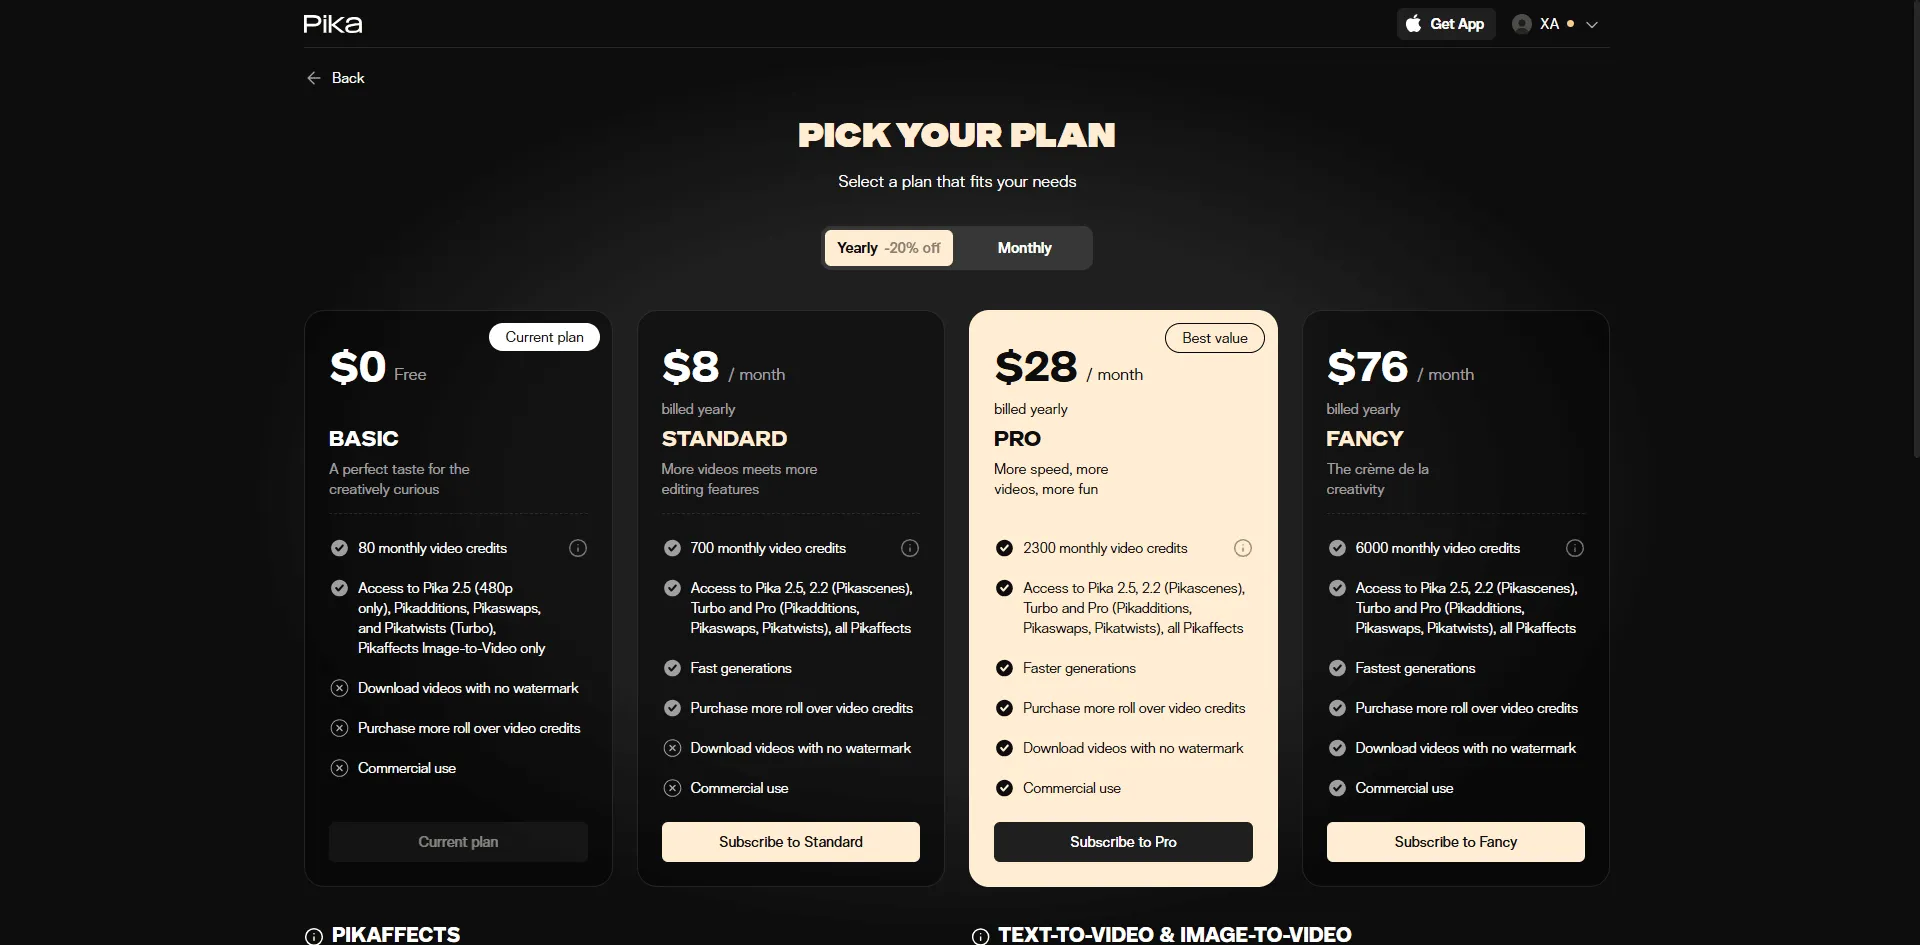This screenshot has width=1920, height=945.
Task: Click info icon beside Pikaffects heading
Action: (x=314, y=936)
